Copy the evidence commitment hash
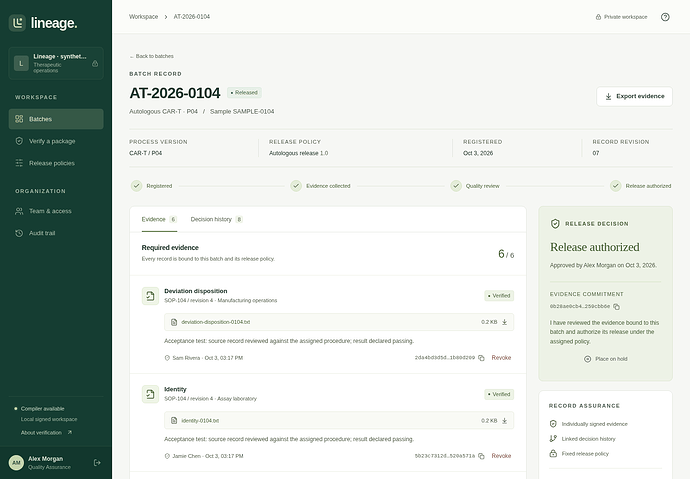690x479 pixels. point(617,307)
